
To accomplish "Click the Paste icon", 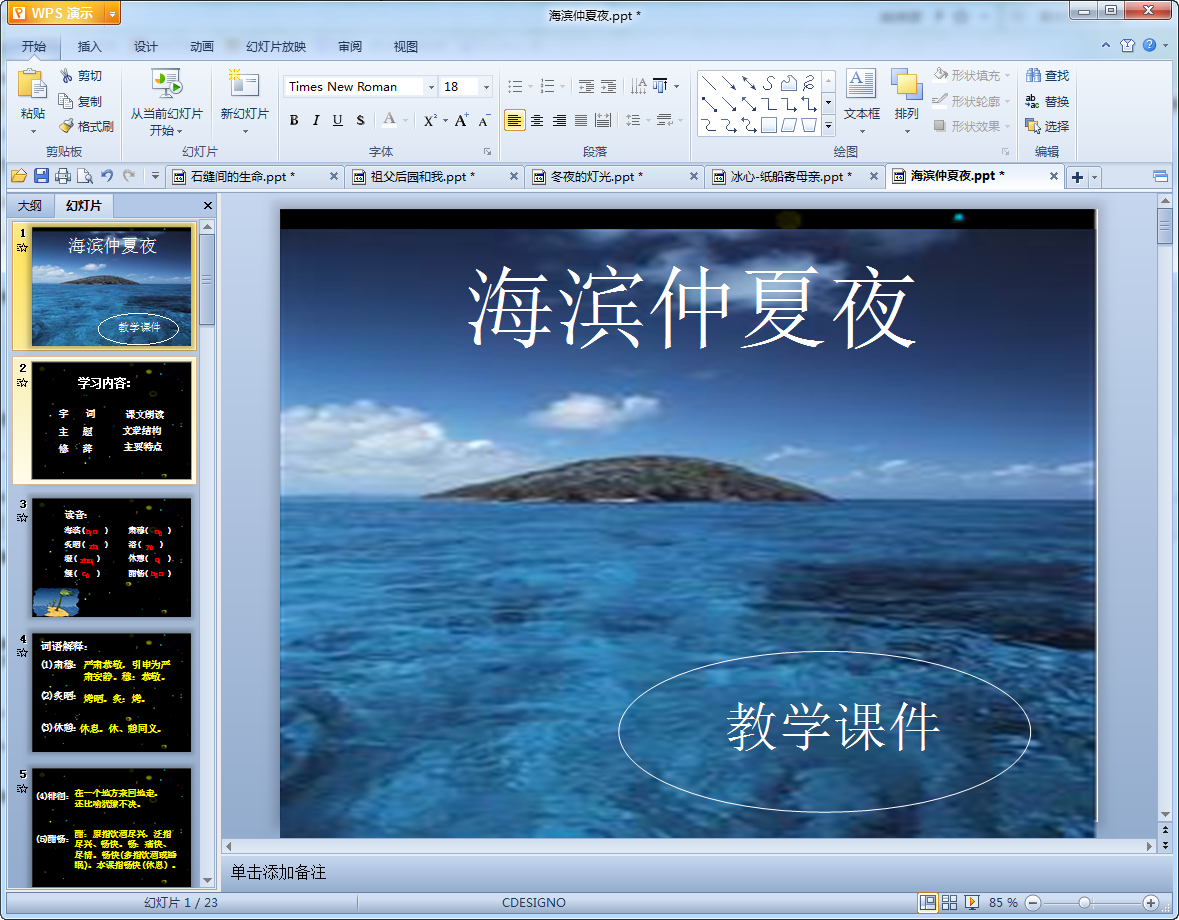I will 32,84.
